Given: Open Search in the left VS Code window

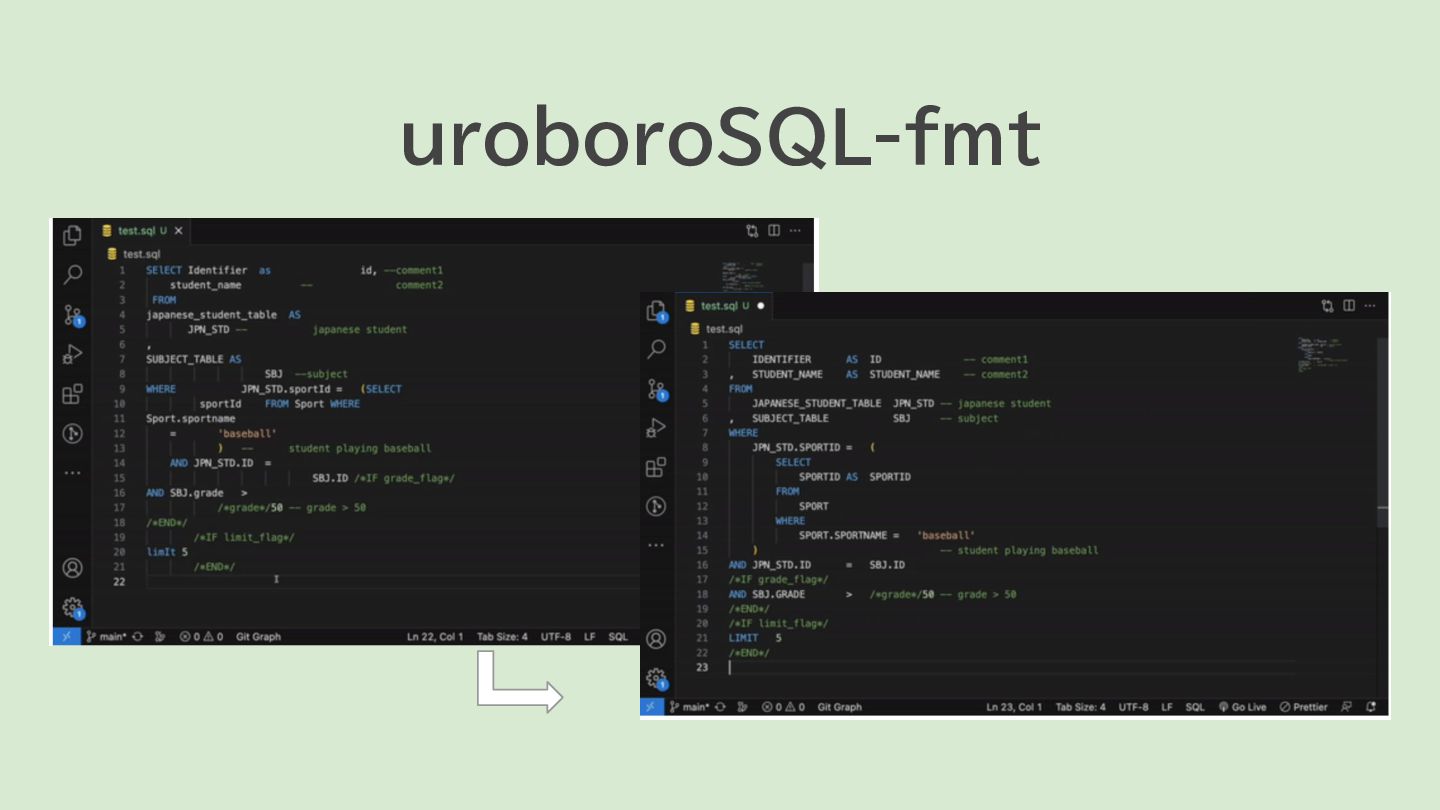Looking at the screenshot, I should coord(72,274).
